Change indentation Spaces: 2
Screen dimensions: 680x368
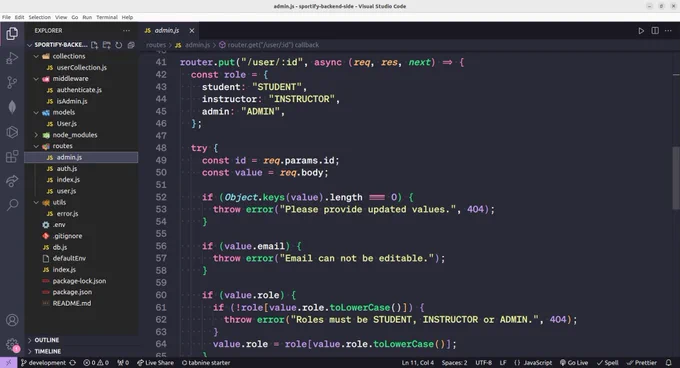[454, 363]
